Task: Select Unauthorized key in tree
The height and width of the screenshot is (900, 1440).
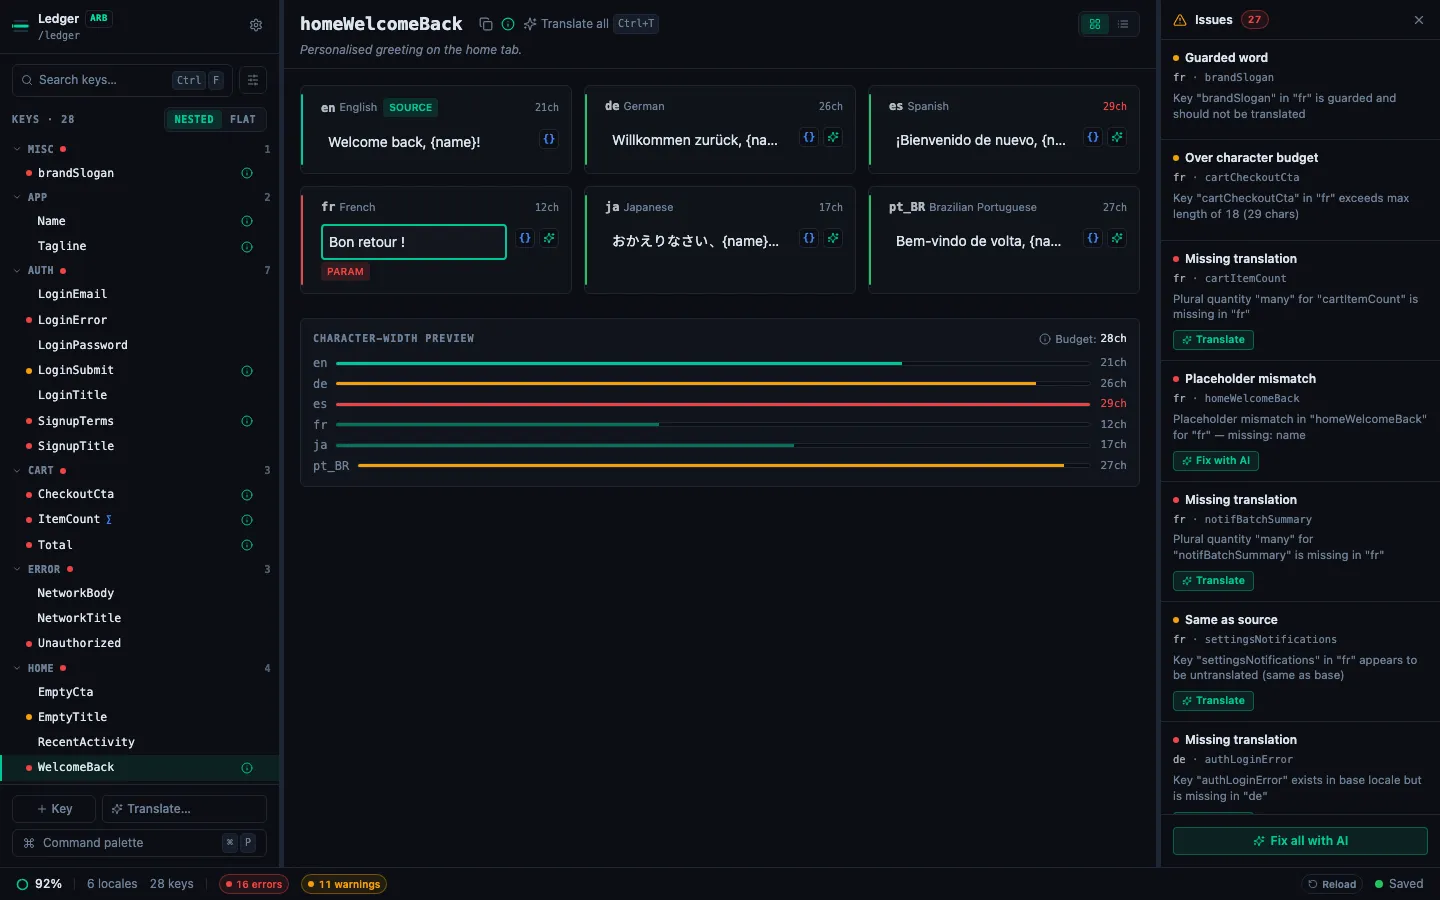Action: point(79,643)
